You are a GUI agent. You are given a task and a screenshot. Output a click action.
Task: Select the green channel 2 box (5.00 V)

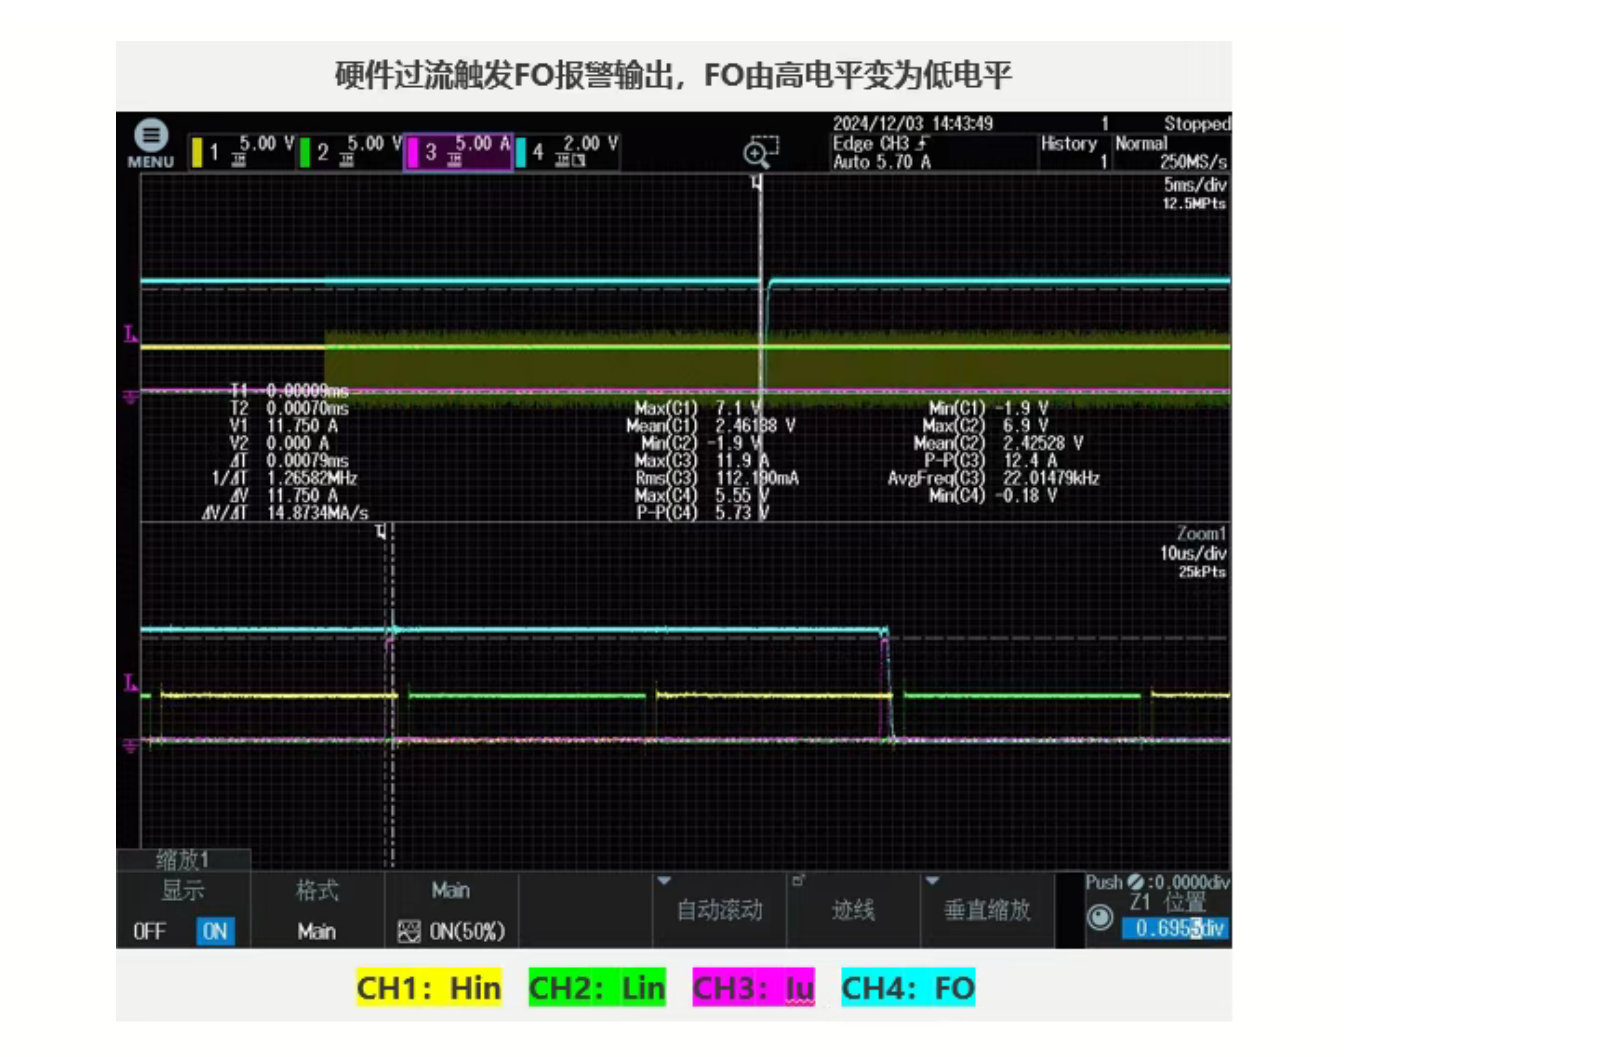tap(351, 151)
